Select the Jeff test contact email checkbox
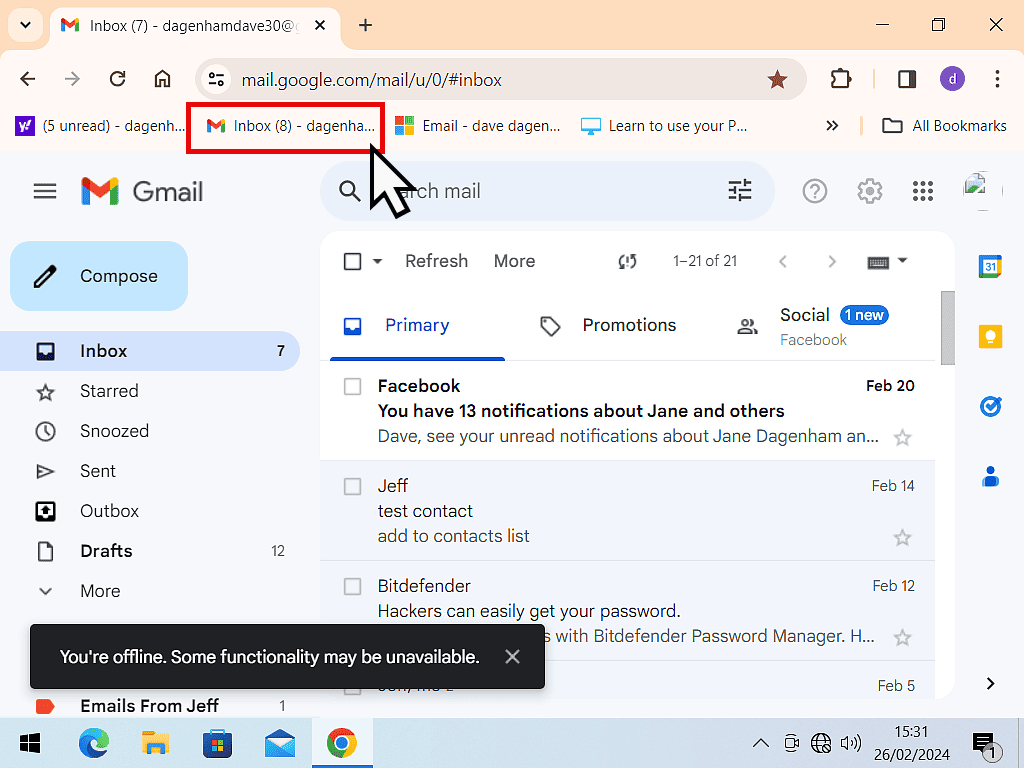 (x=352, y=486)
